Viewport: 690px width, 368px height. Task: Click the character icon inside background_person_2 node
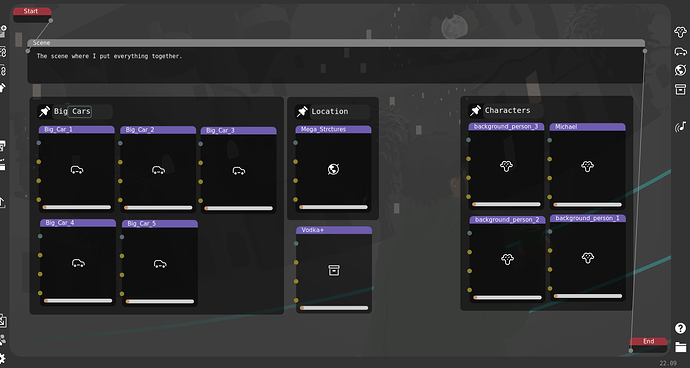click(507, 259)
